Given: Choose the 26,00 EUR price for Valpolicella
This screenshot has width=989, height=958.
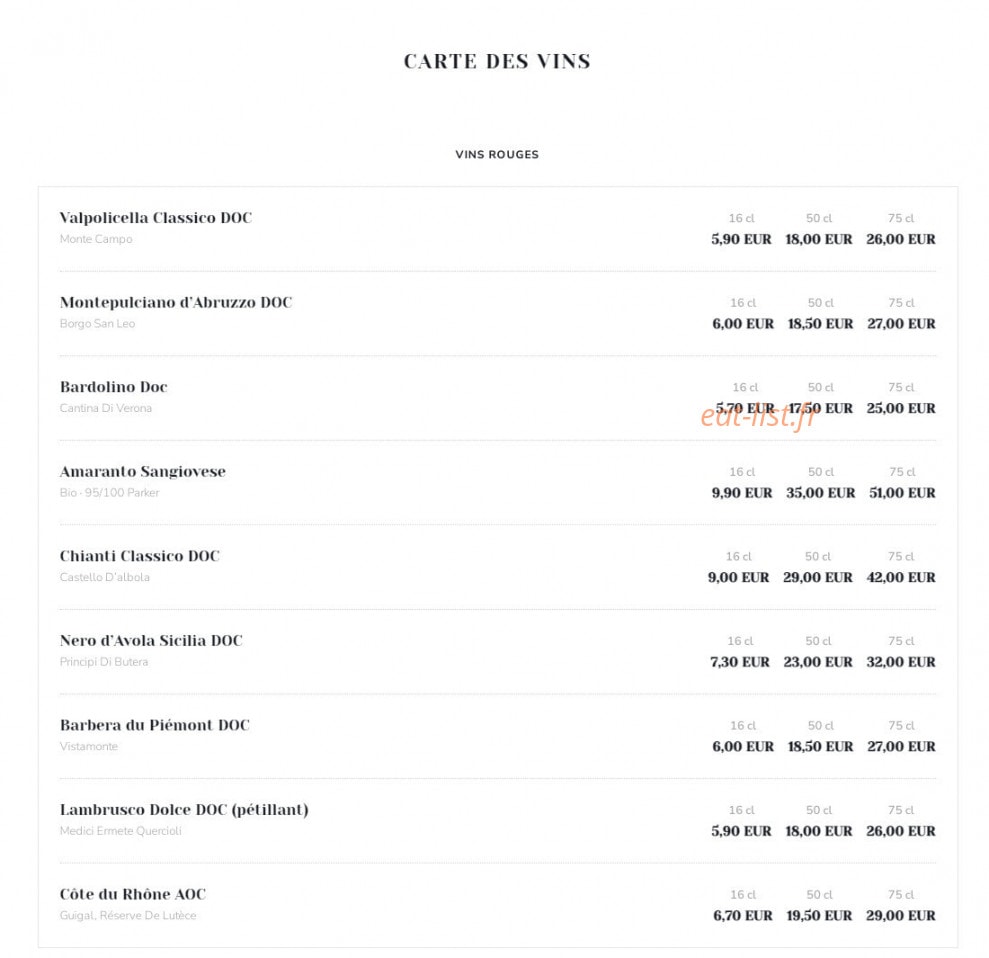Looking at the screenshot, I should pyautogui.click(x=901, y=239).
